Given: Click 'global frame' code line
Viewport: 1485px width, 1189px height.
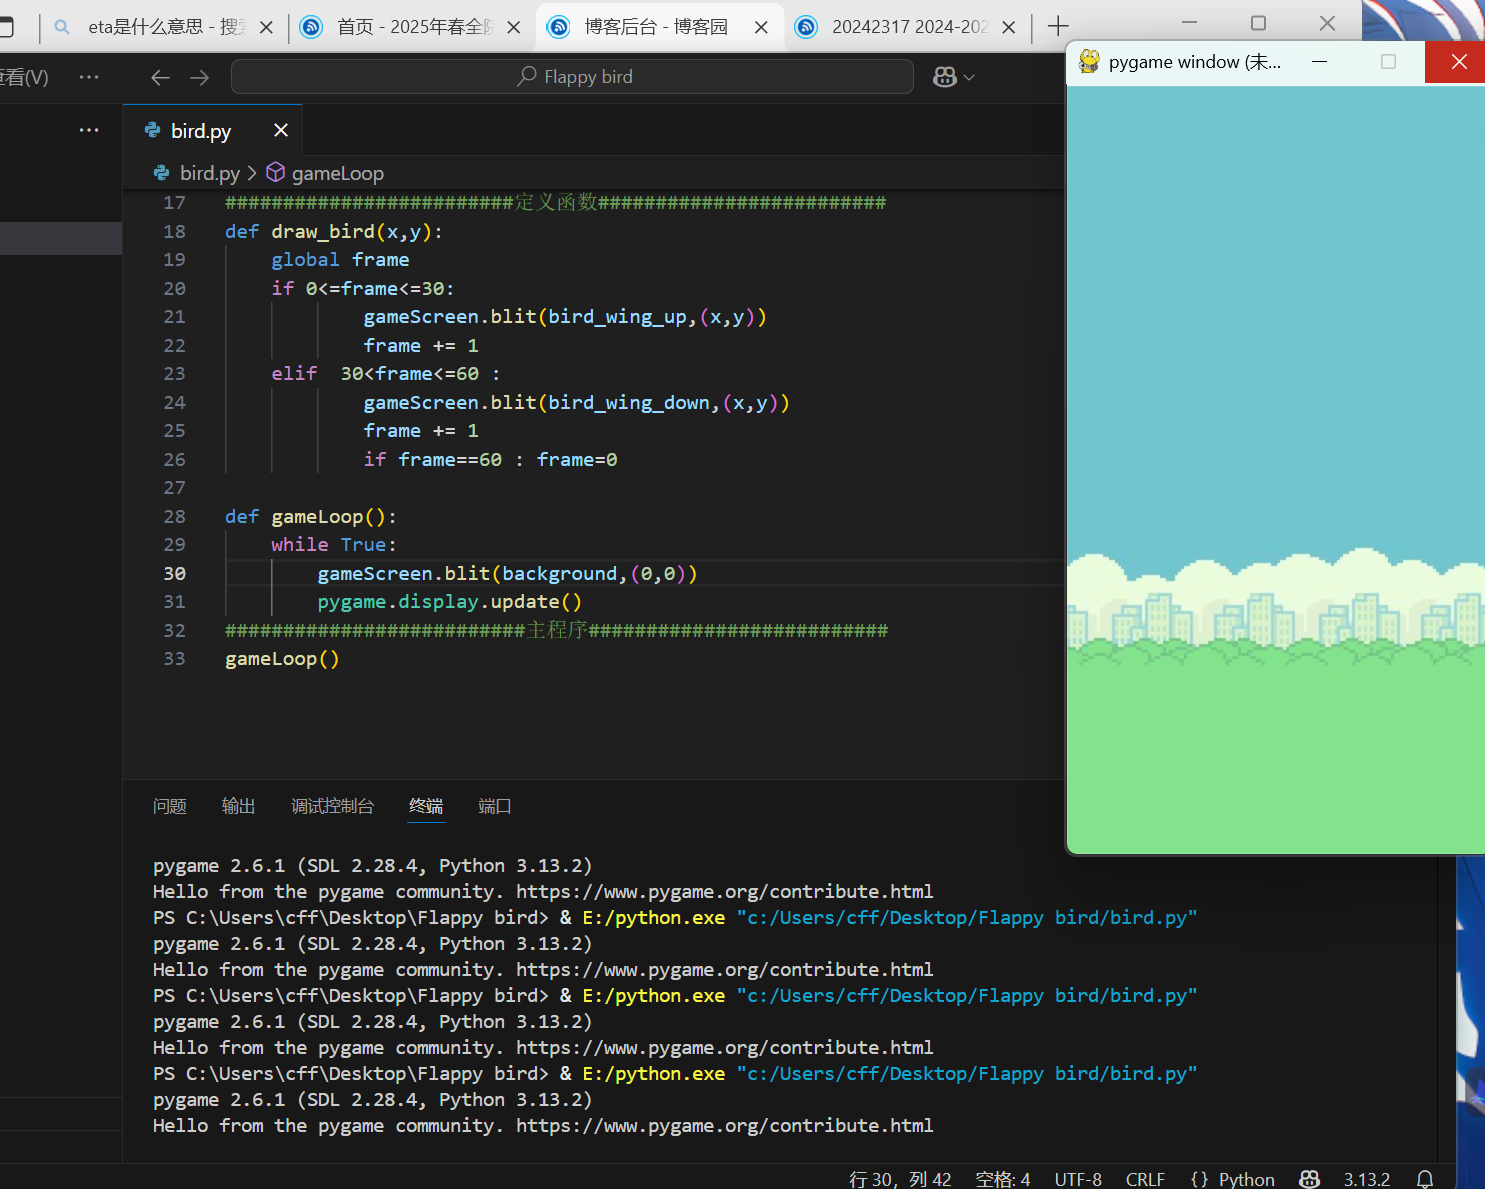Looking at the screenshot, I should [340, 259].
